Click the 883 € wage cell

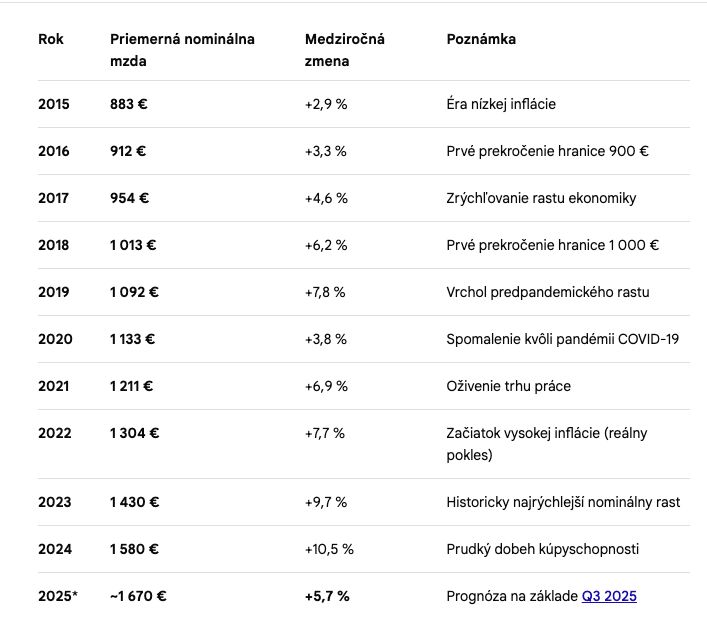pos(129,104)
